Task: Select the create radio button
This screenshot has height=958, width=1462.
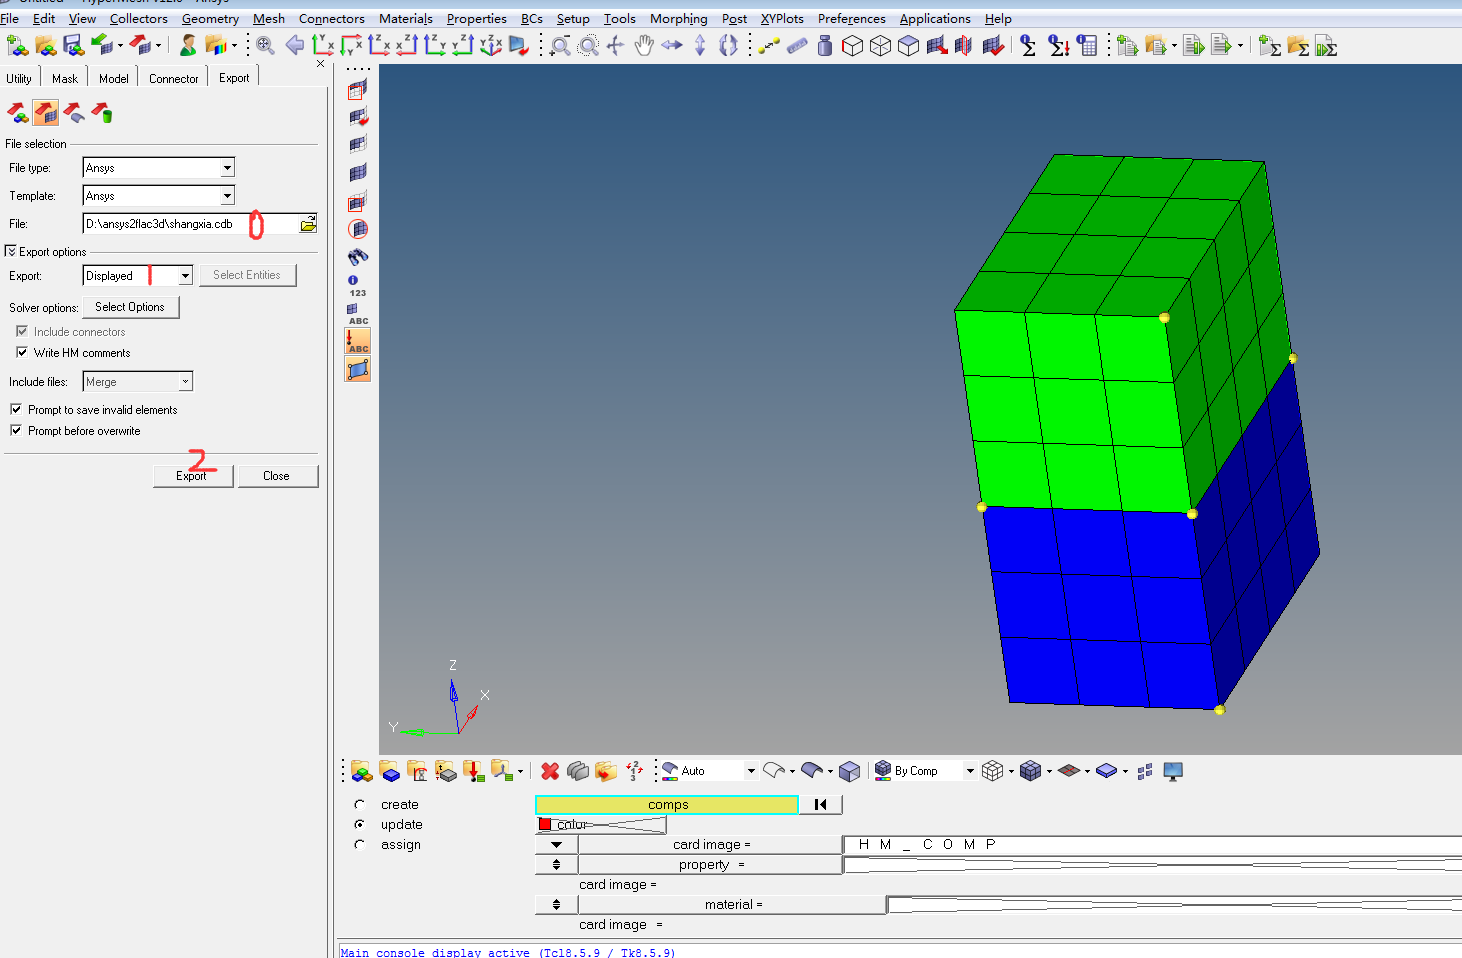Action: coord(360,804)
